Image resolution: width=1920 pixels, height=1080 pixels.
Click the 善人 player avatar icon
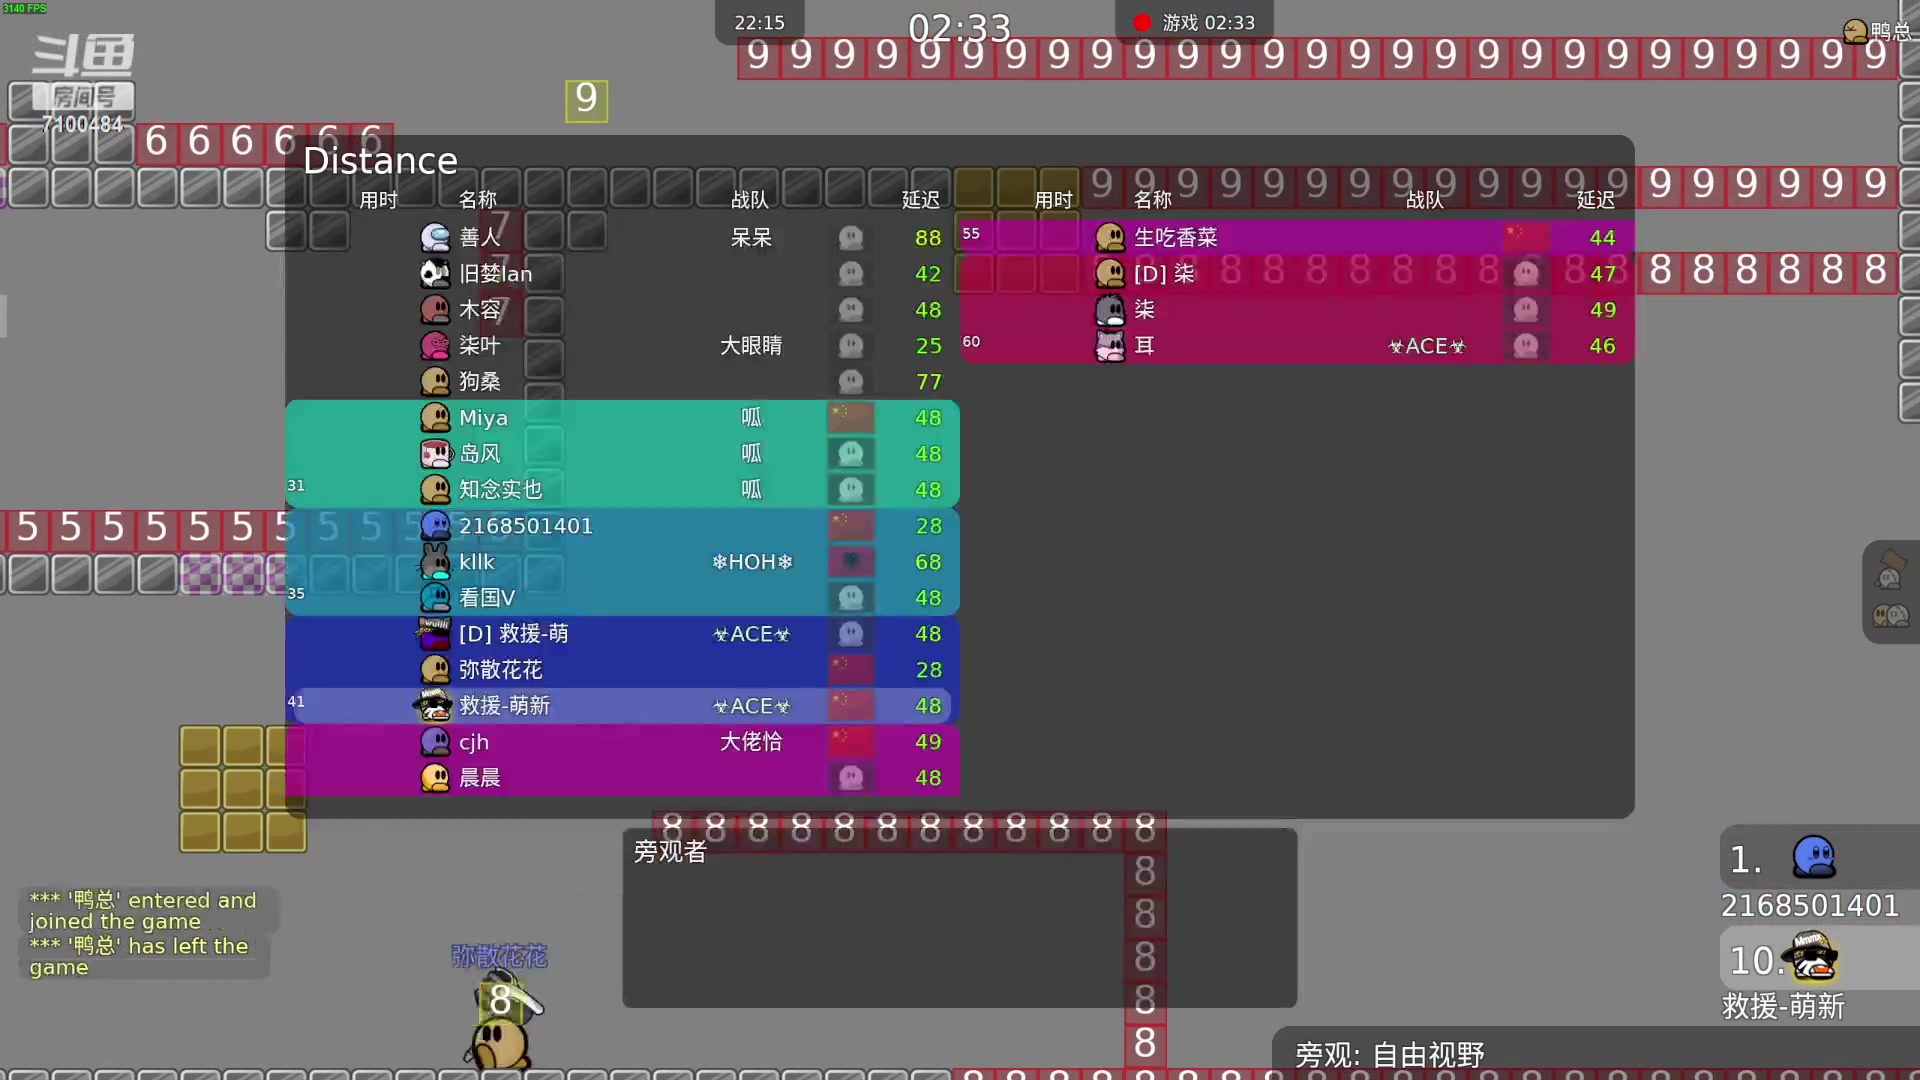(435, 237)
